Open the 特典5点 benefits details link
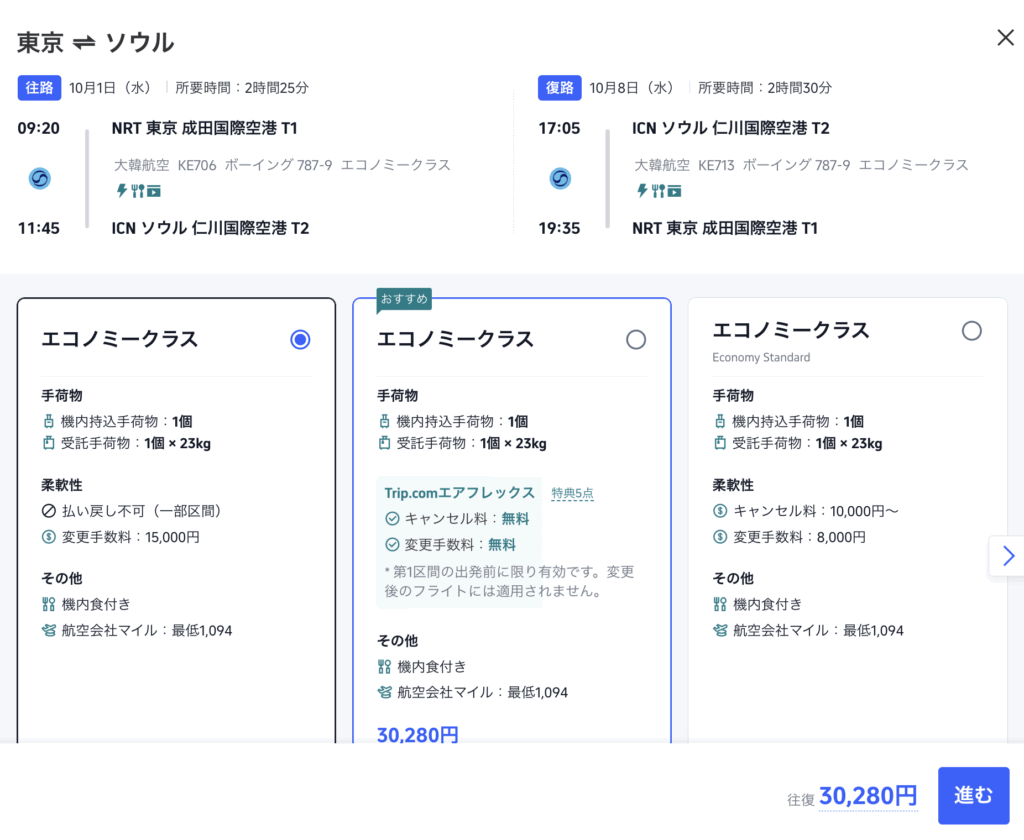1024x840 pixels. pos(572,493)
